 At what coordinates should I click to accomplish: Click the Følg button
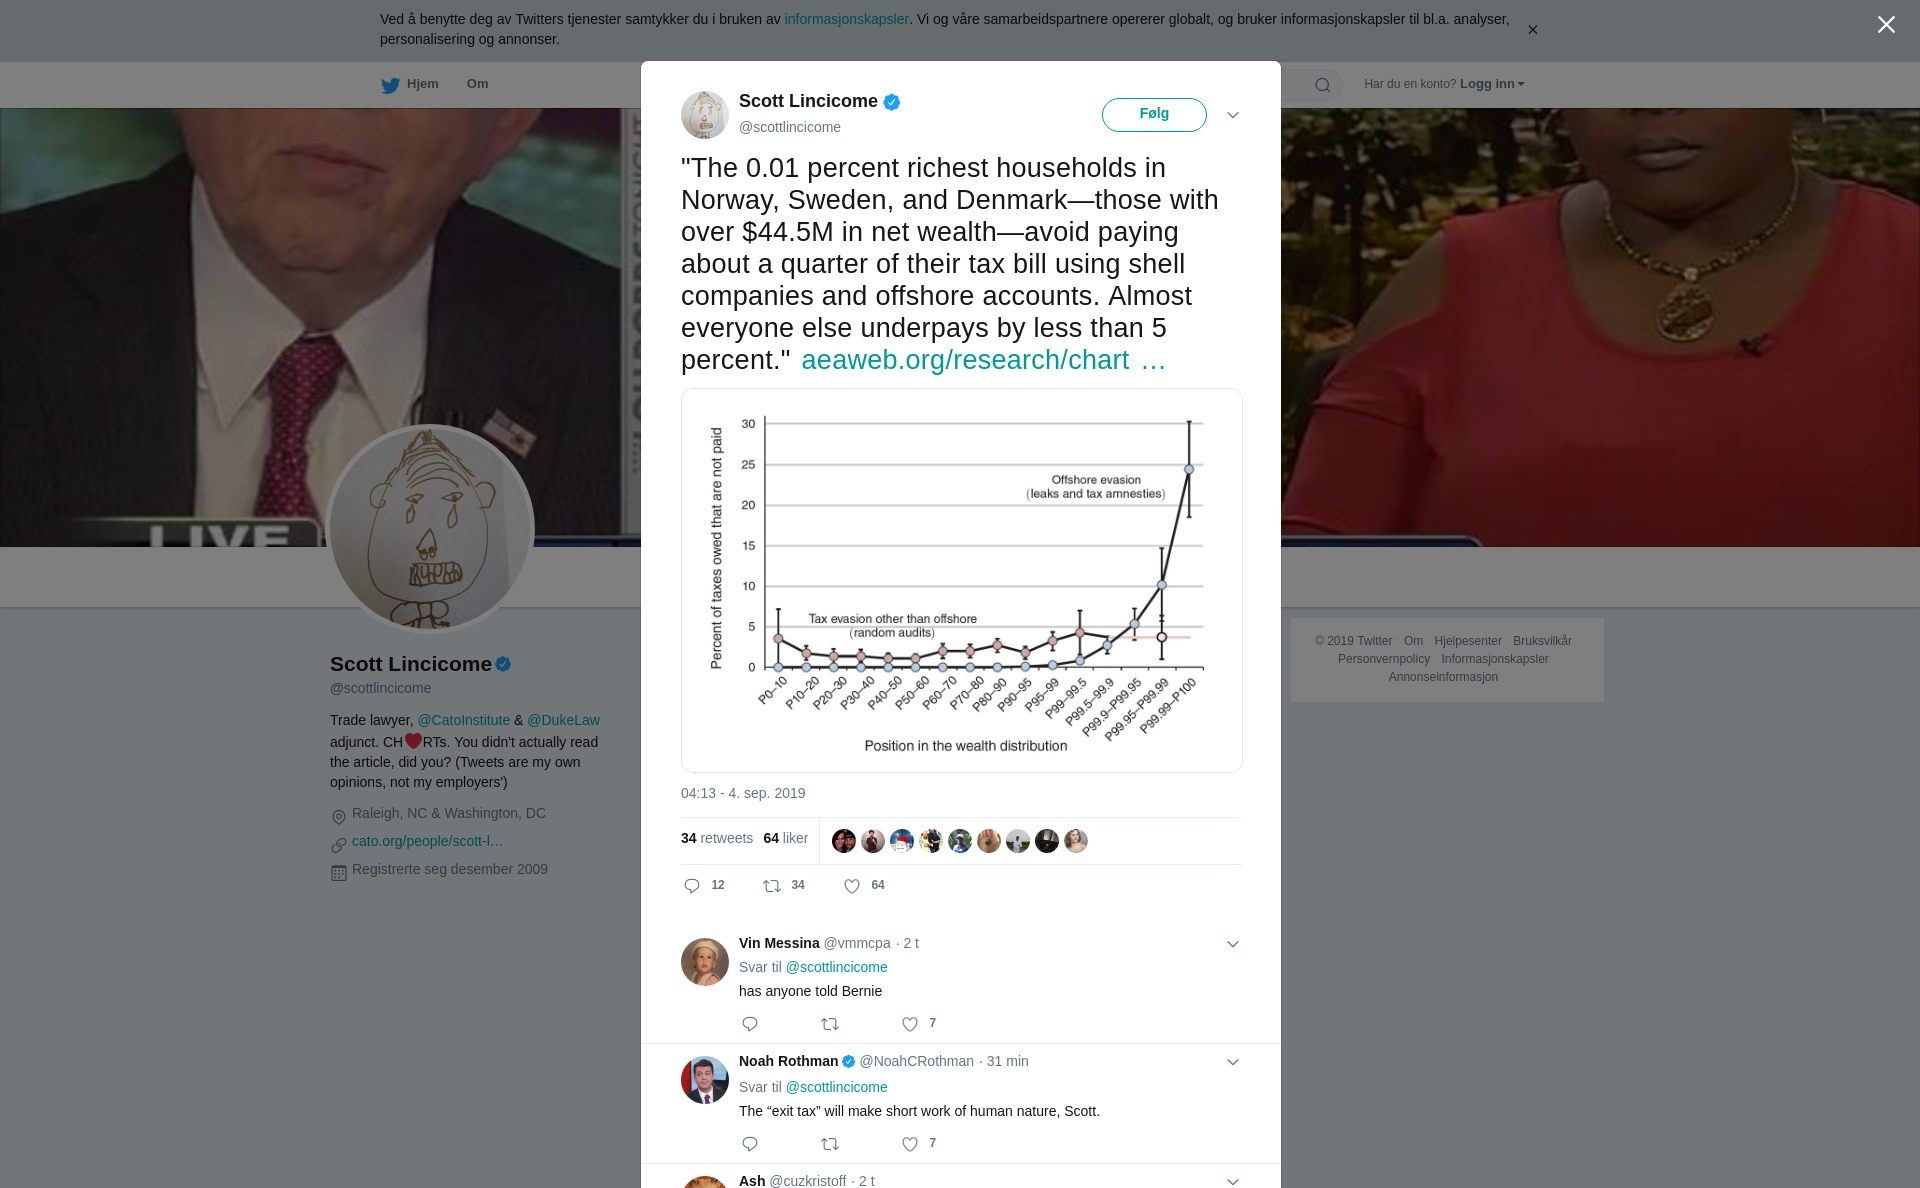[x=1154, y=114]
